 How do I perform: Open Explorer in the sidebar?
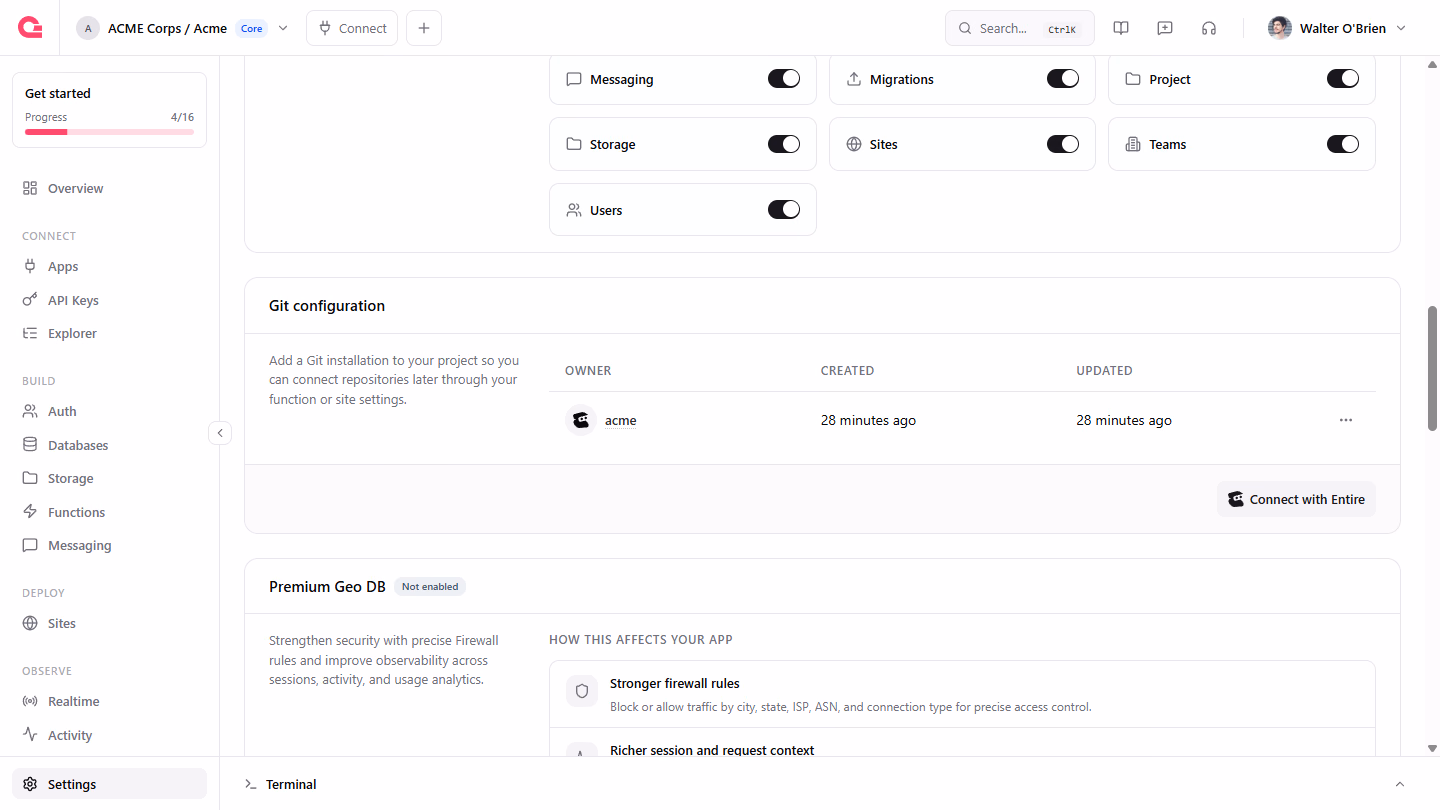point(110,333)
